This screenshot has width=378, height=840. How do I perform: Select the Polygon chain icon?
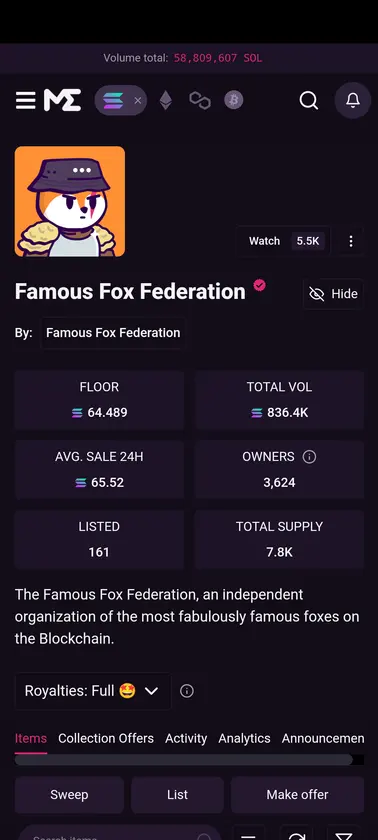[x=200, y=100]
